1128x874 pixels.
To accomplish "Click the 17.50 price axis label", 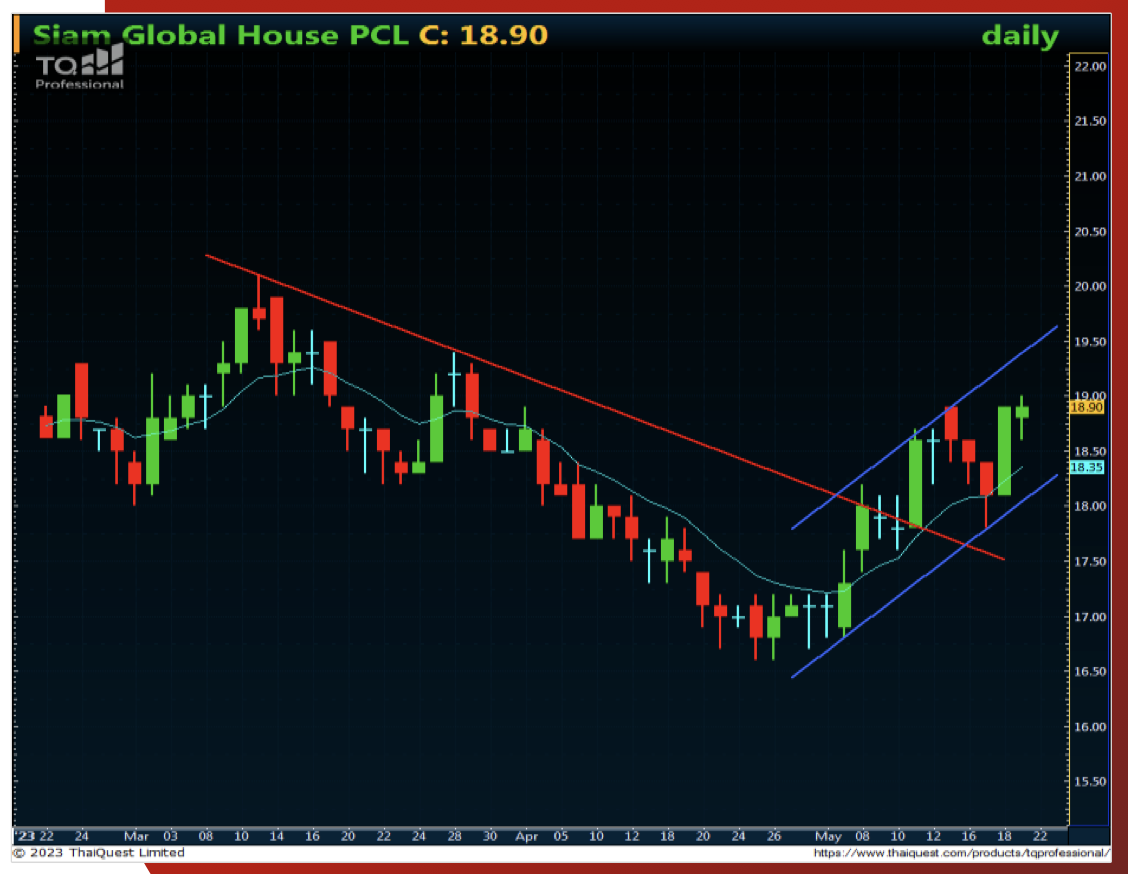I will (x=1089, y=562).
